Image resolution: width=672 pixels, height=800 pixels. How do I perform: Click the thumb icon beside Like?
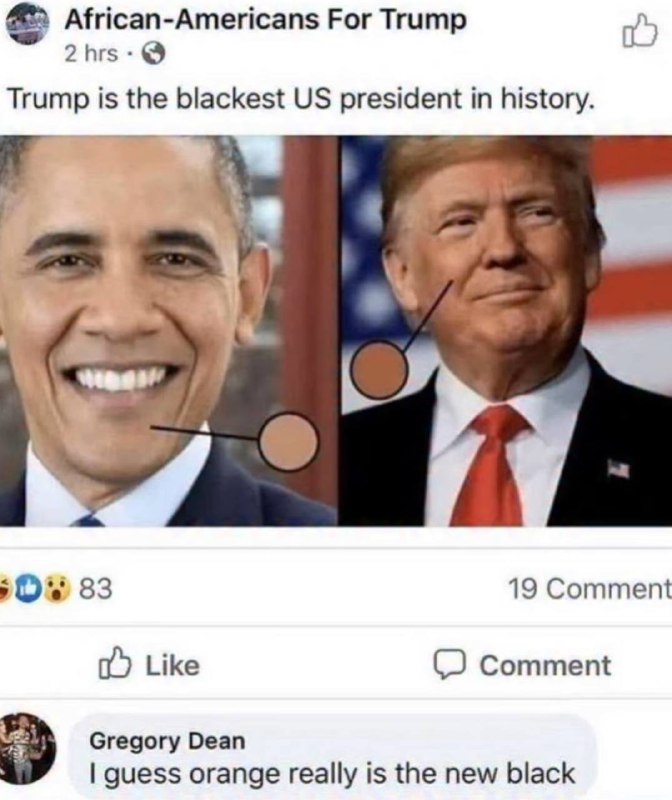click(115, 664)
